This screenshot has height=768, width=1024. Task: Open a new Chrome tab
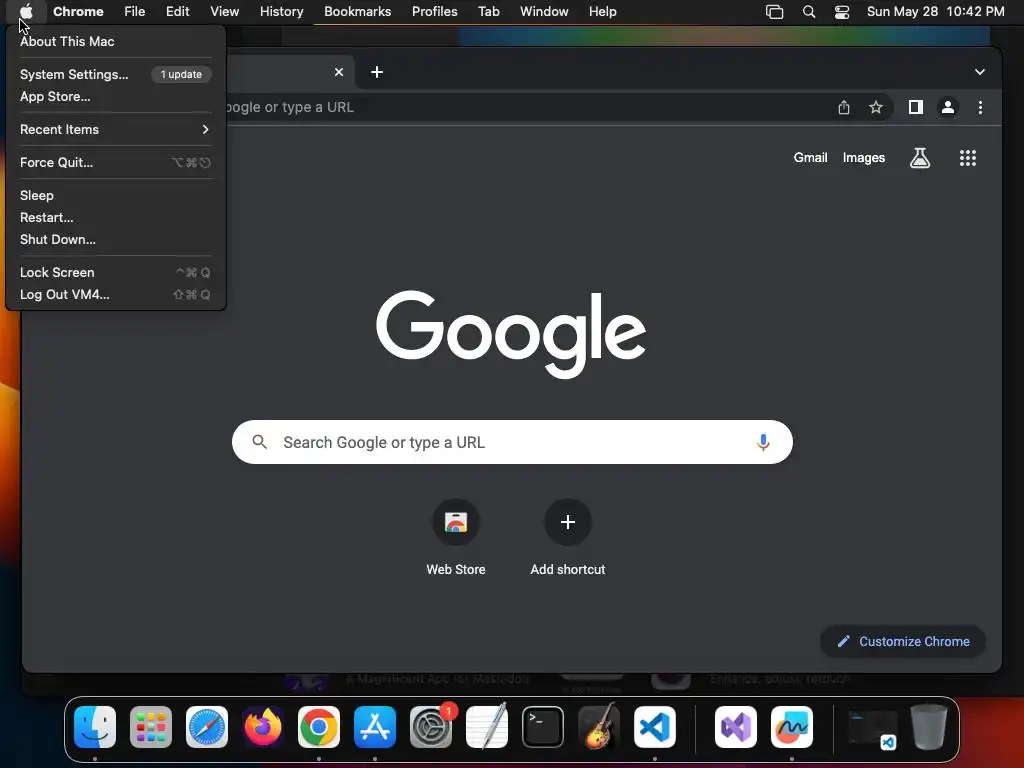[377, 72]
